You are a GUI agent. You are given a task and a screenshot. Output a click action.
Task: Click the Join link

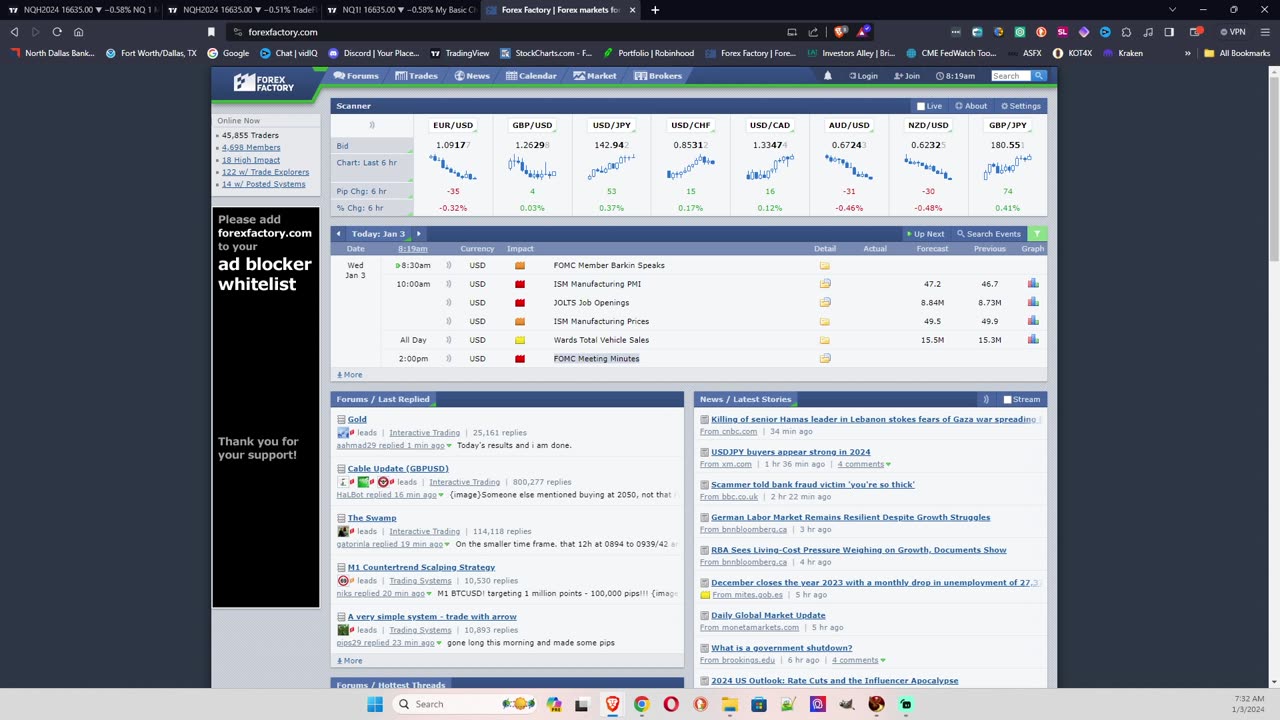tap(908, 76)
